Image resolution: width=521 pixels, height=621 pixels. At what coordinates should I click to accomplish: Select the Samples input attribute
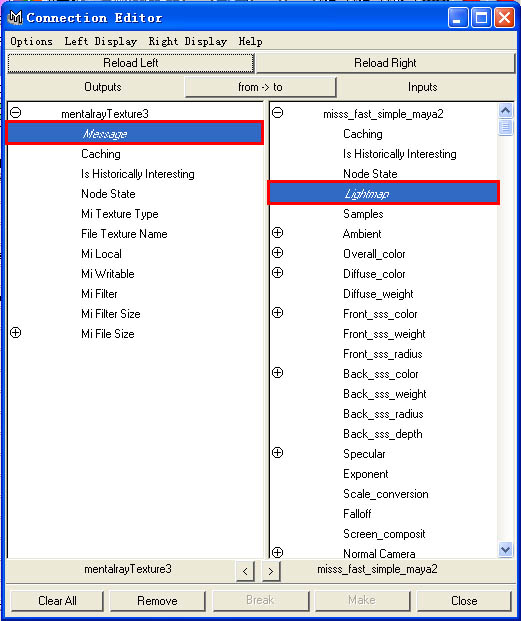[363, 214]
